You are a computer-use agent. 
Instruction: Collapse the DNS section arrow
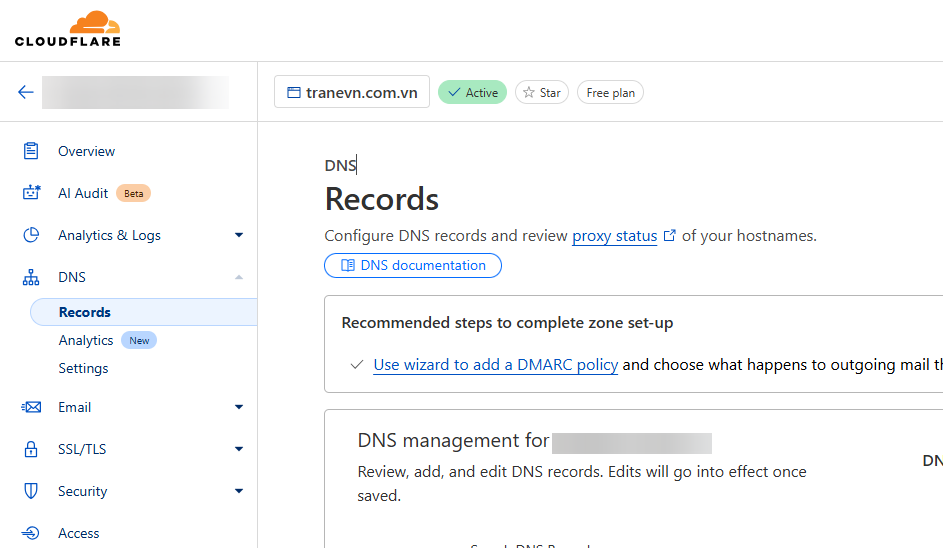239,277
